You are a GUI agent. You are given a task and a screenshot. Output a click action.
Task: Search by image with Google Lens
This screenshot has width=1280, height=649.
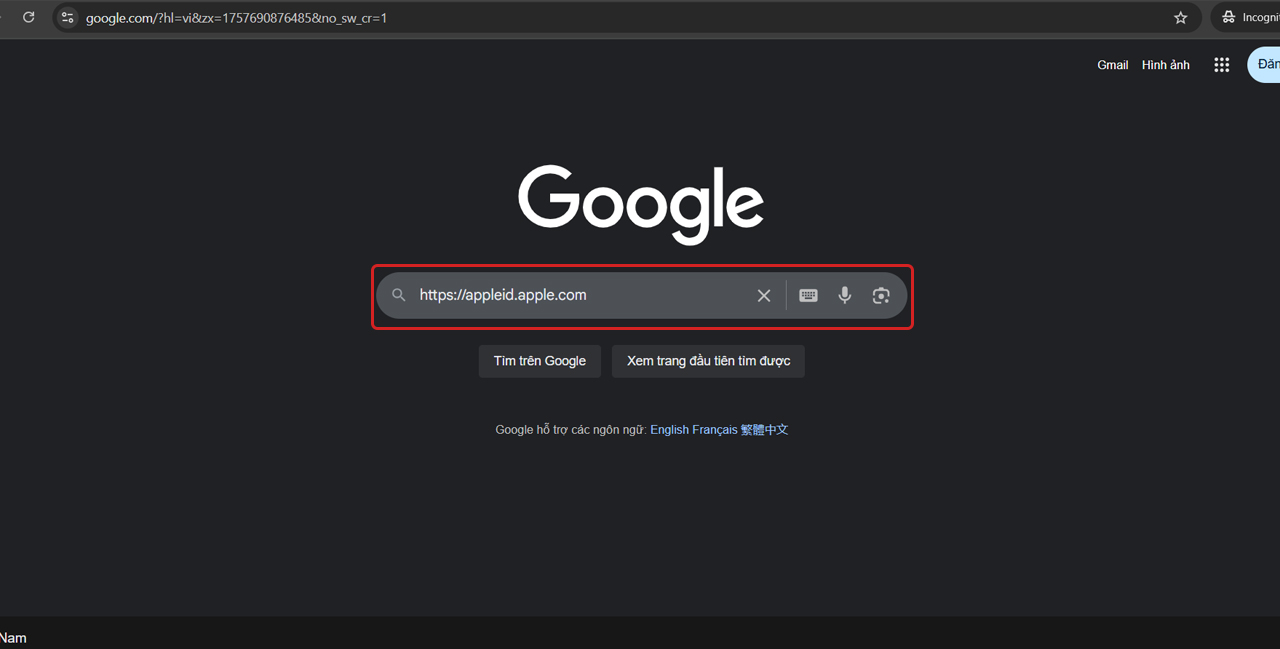click(881, 295)
